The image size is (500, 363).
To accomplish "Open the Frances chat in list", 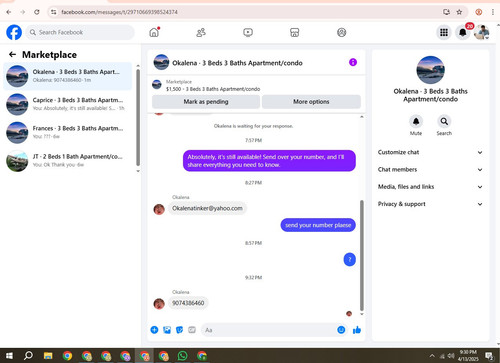I will 68,133.
